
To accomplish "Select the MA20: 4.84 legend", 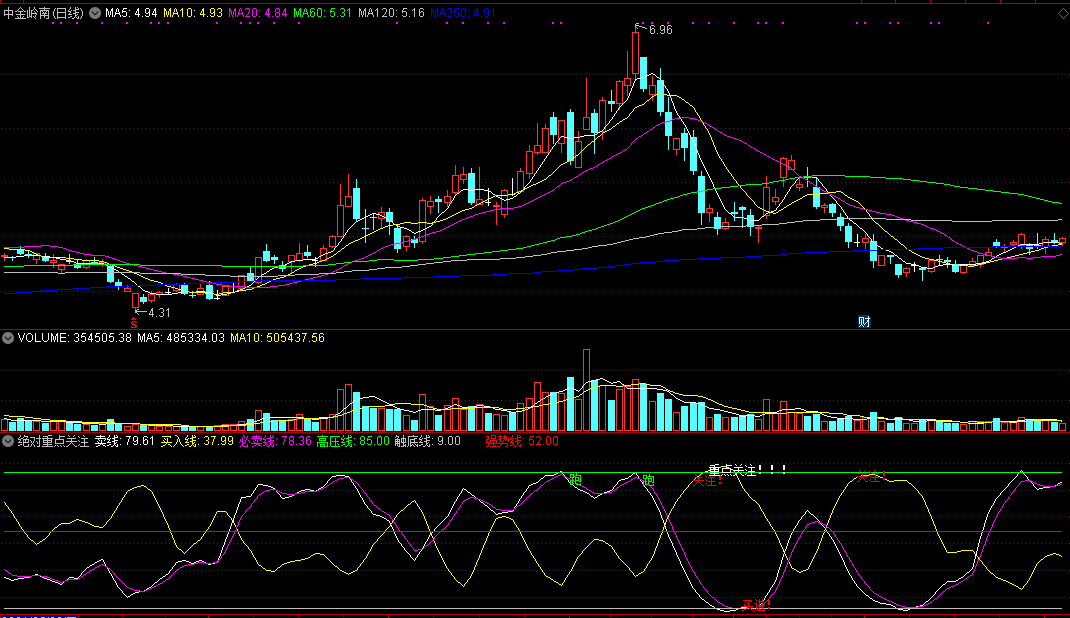I will tap(257, 13).
